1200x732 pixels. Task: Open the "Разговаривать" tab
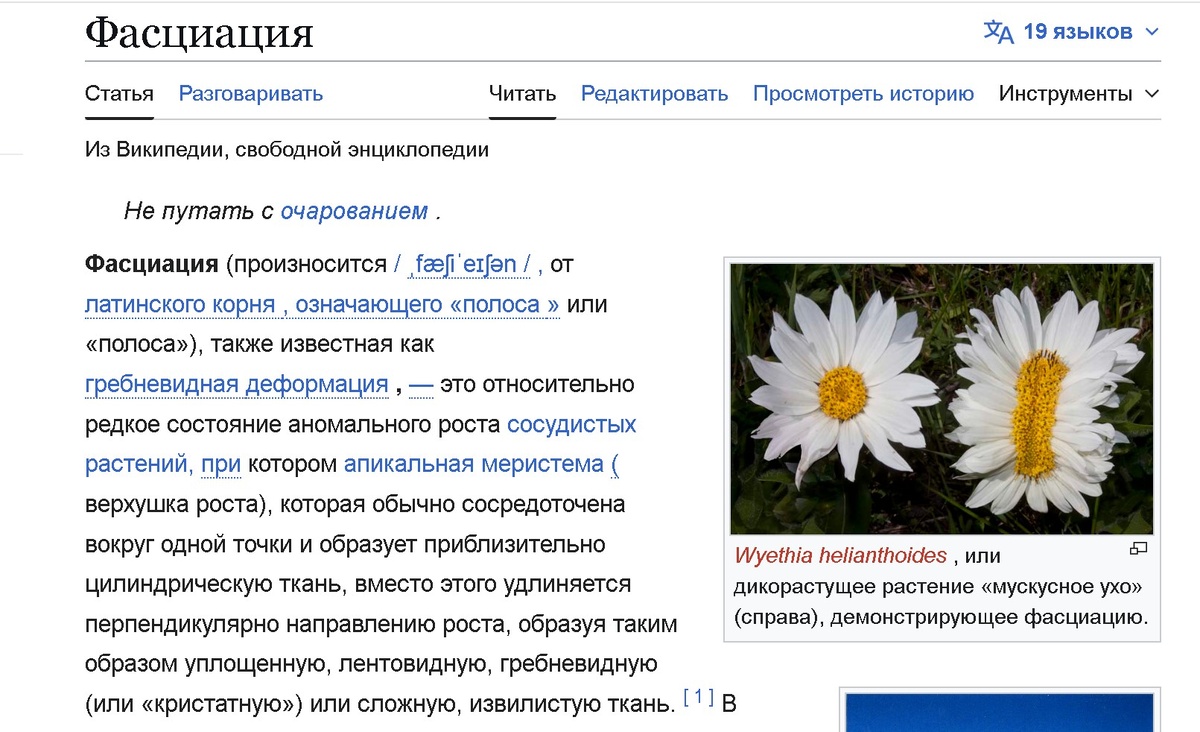[x=251, y=93]
